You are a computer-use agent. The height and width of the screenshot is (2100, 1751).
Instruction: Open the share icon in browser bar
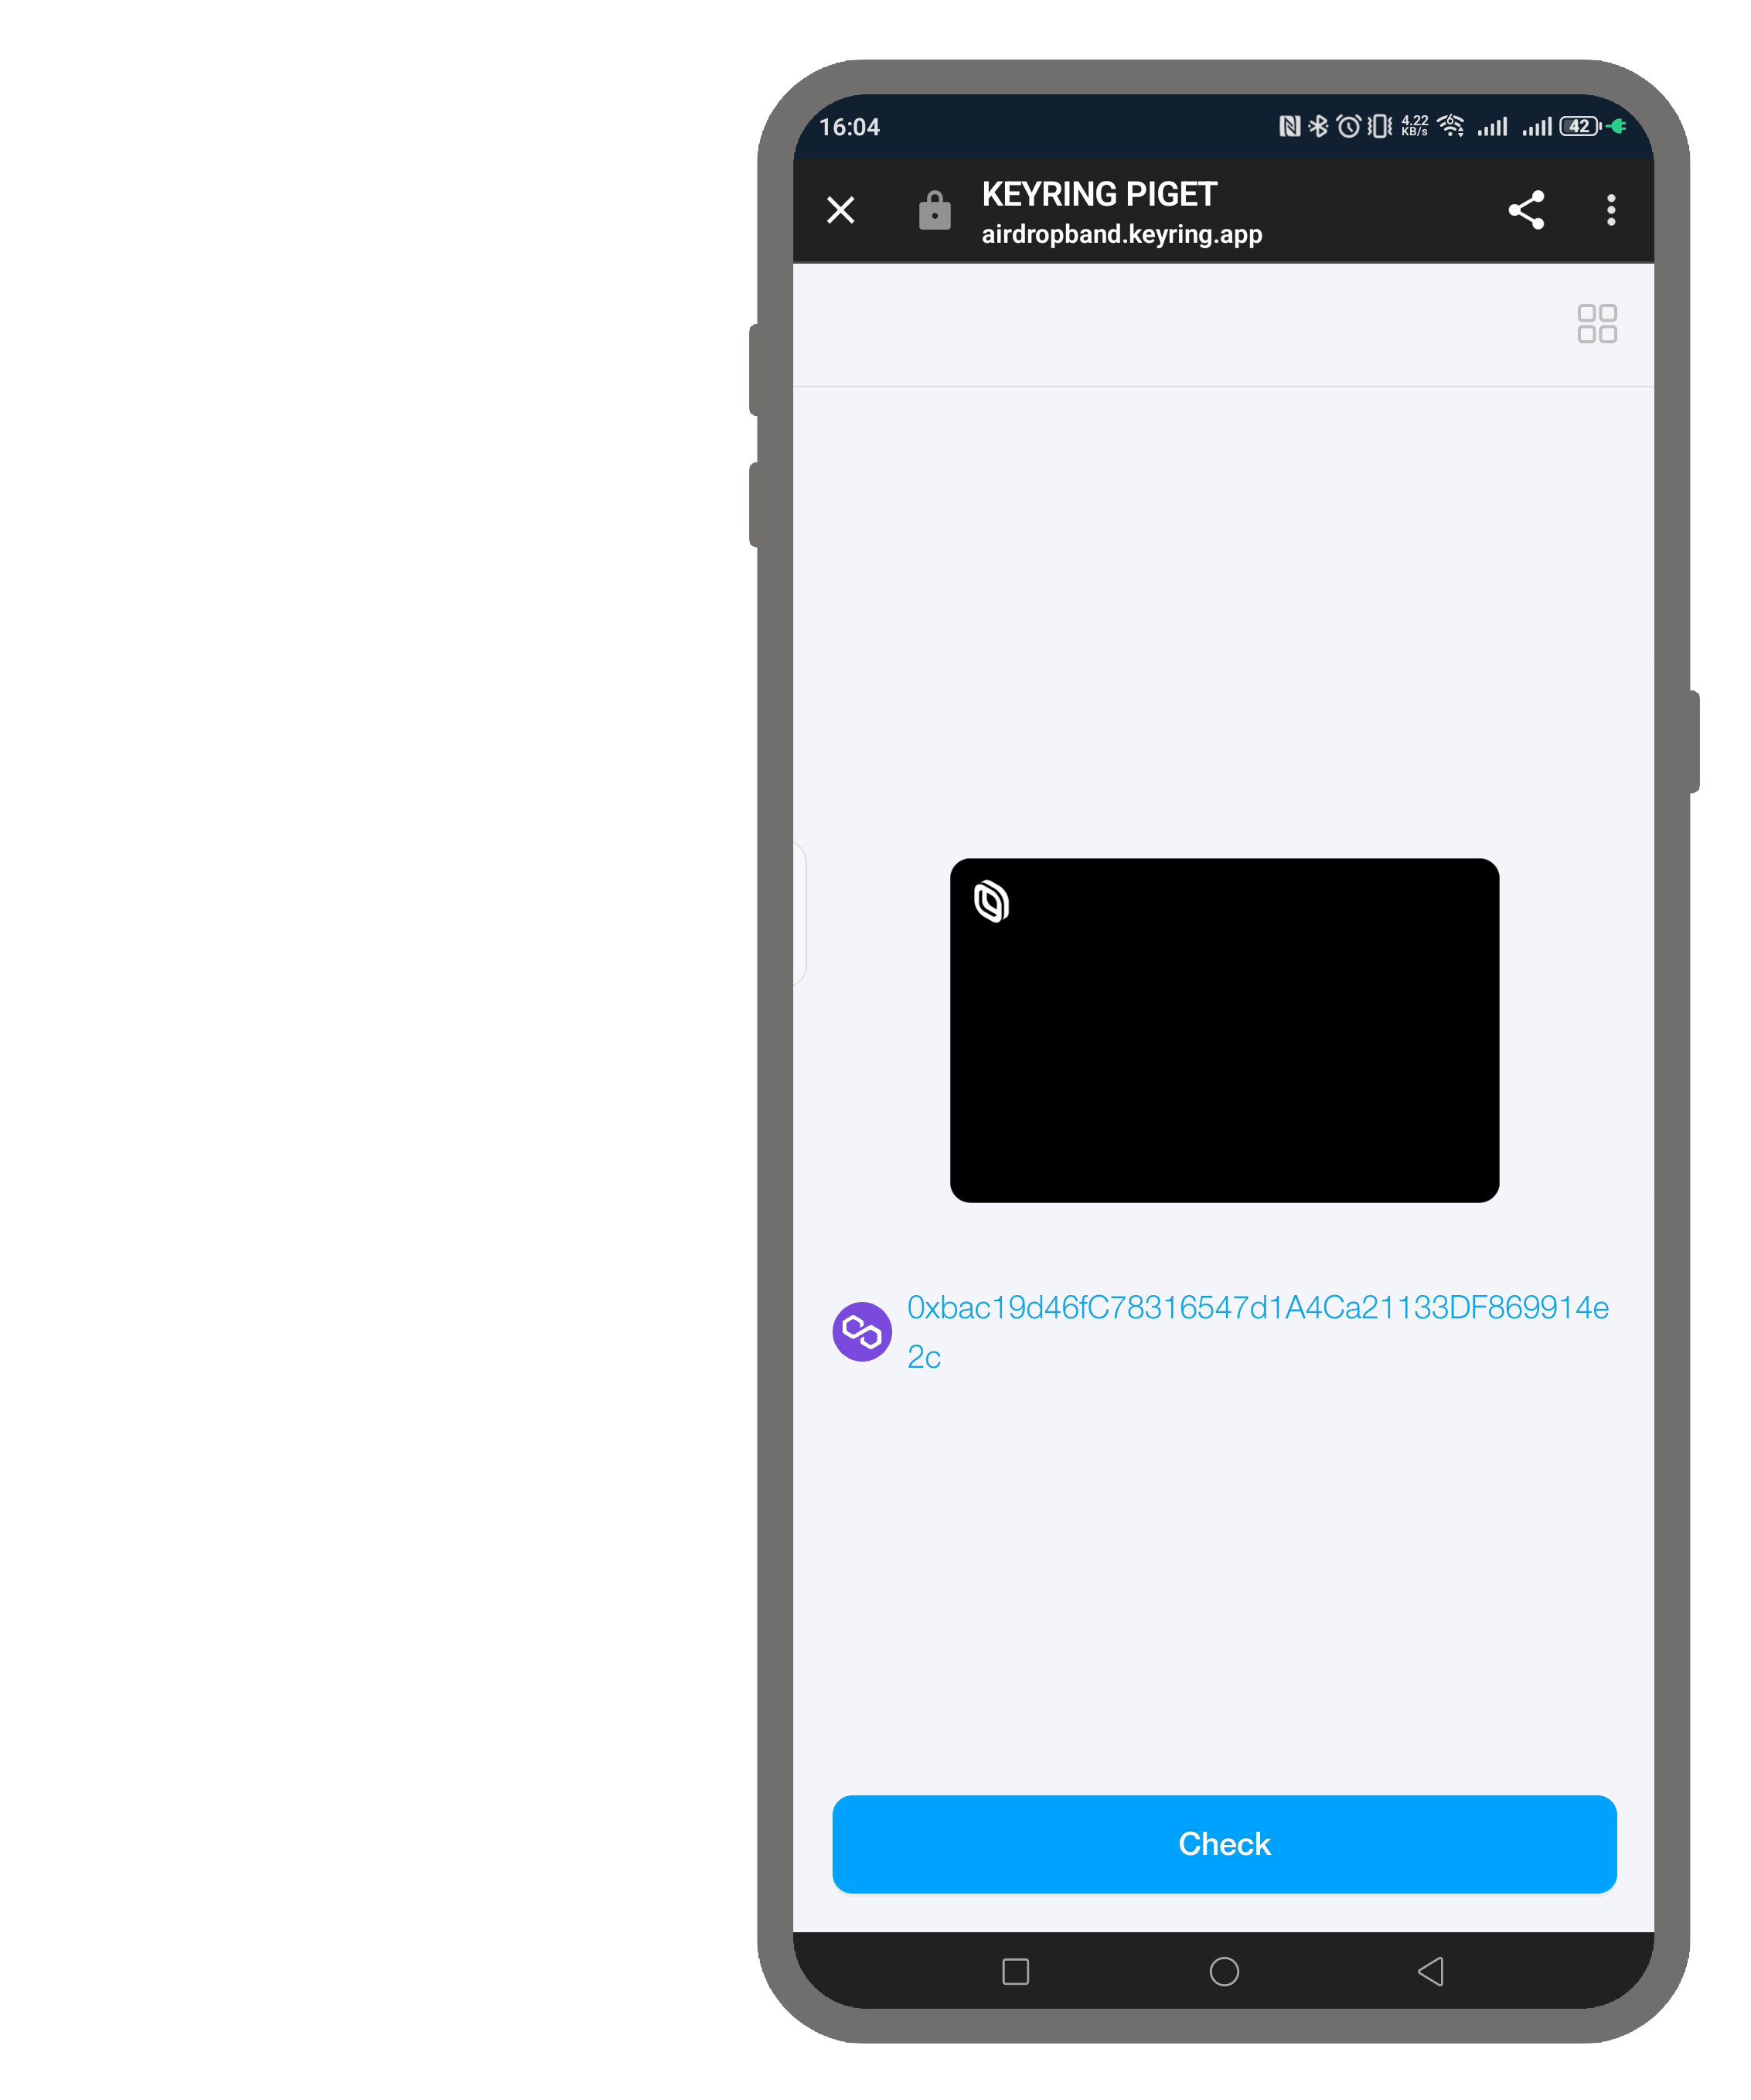1526,210
